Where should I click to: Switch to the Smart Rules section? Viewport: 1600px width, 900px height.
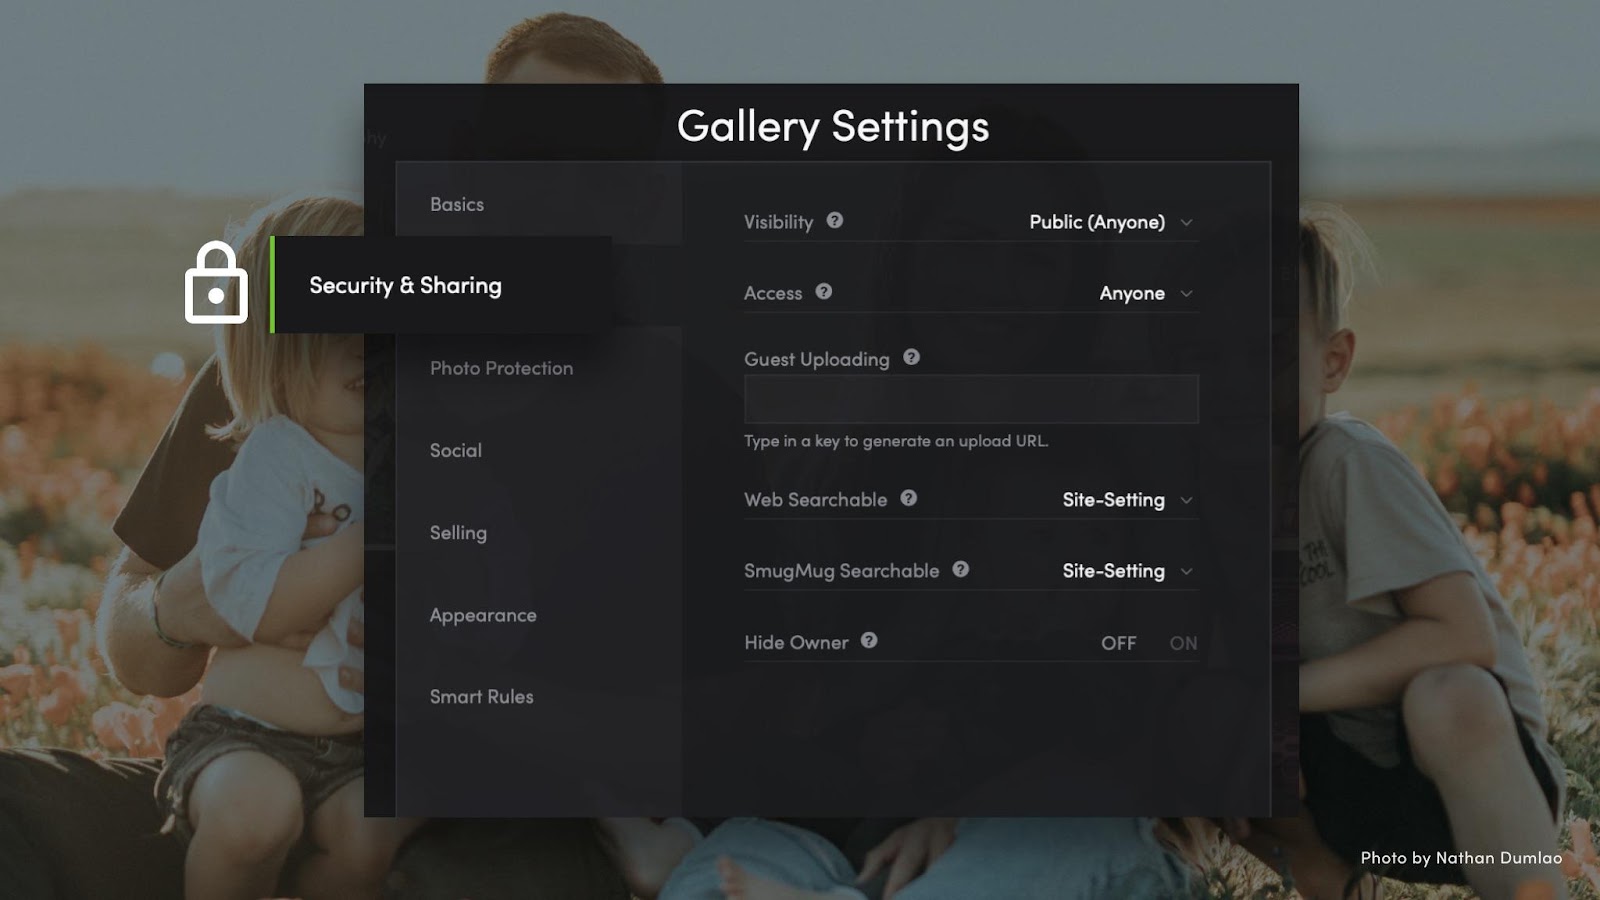481,696
